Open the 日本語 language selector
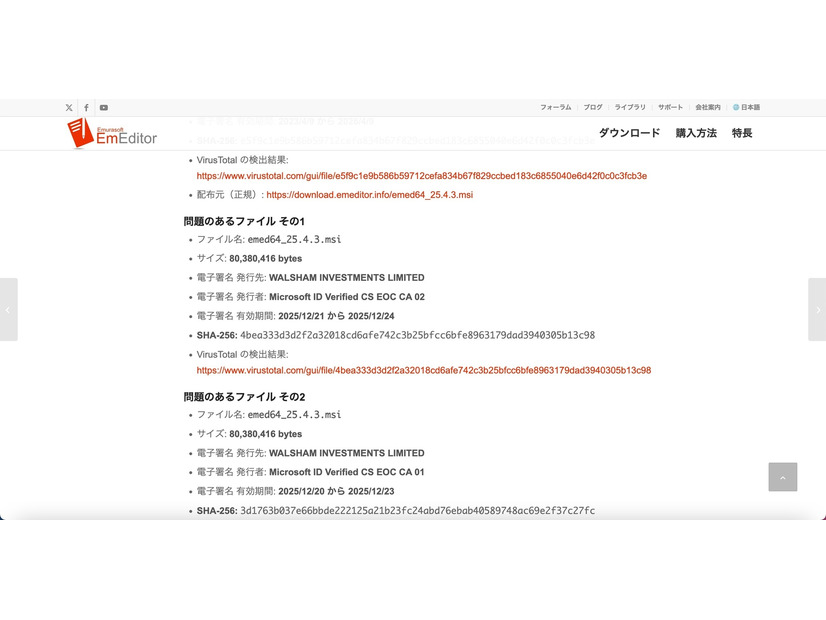Viewport: 826px width, 620px height. point(748,107)
